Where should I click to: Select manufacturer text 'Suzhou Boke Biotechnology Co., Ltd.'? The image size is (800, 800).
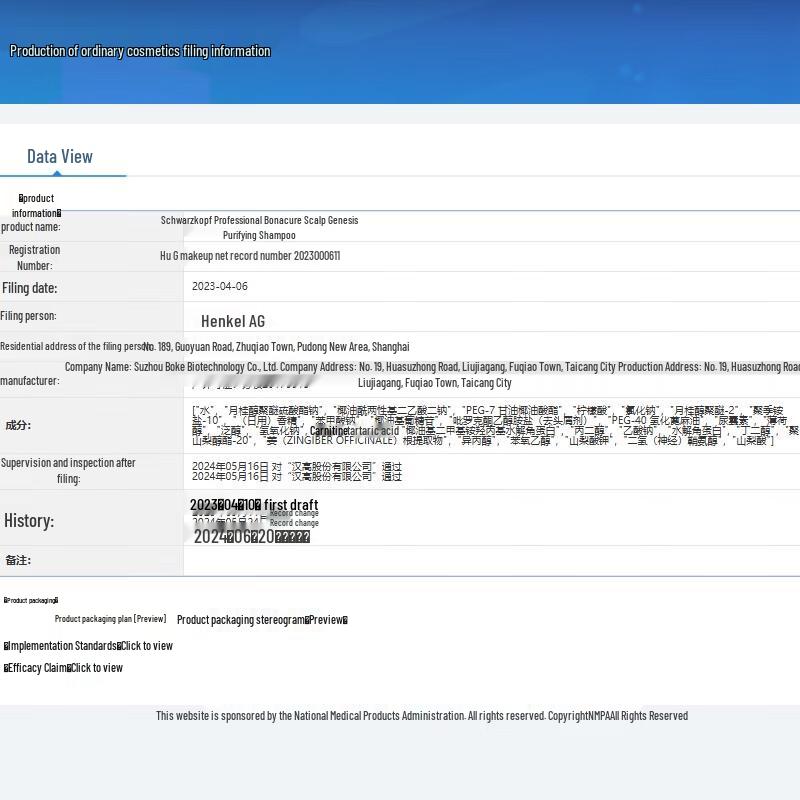click(206, 367)
